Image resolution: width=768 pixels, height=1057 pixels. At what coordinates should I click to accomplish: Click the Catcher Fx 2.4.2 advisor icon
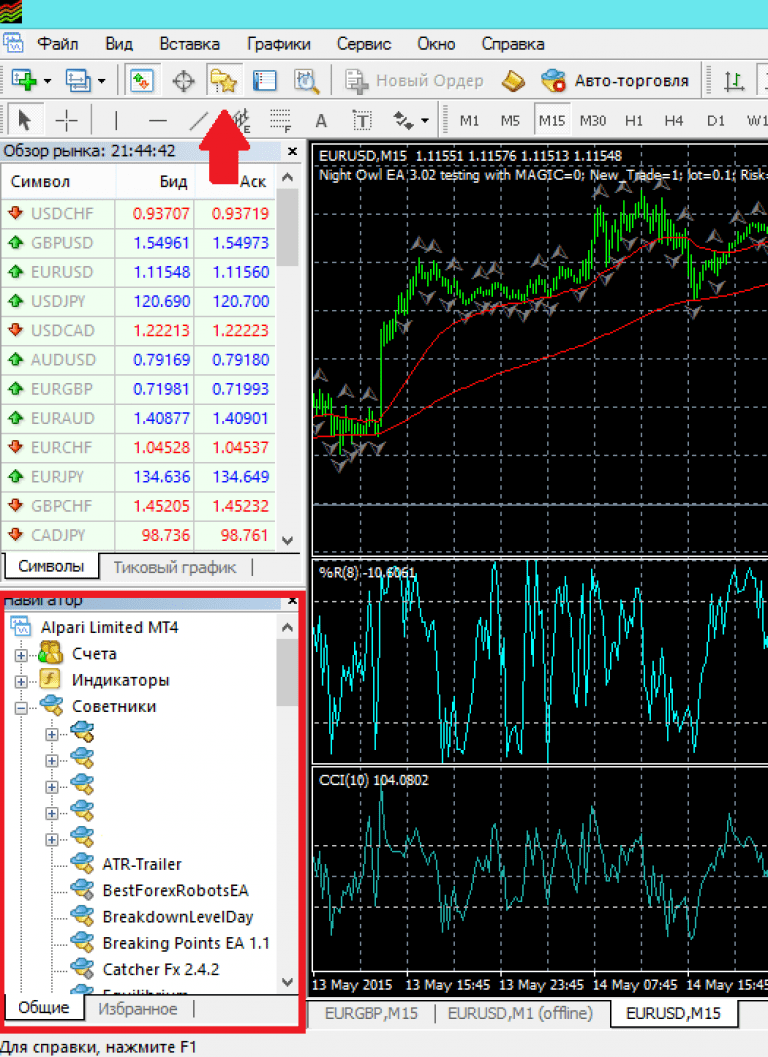[82, 969]
